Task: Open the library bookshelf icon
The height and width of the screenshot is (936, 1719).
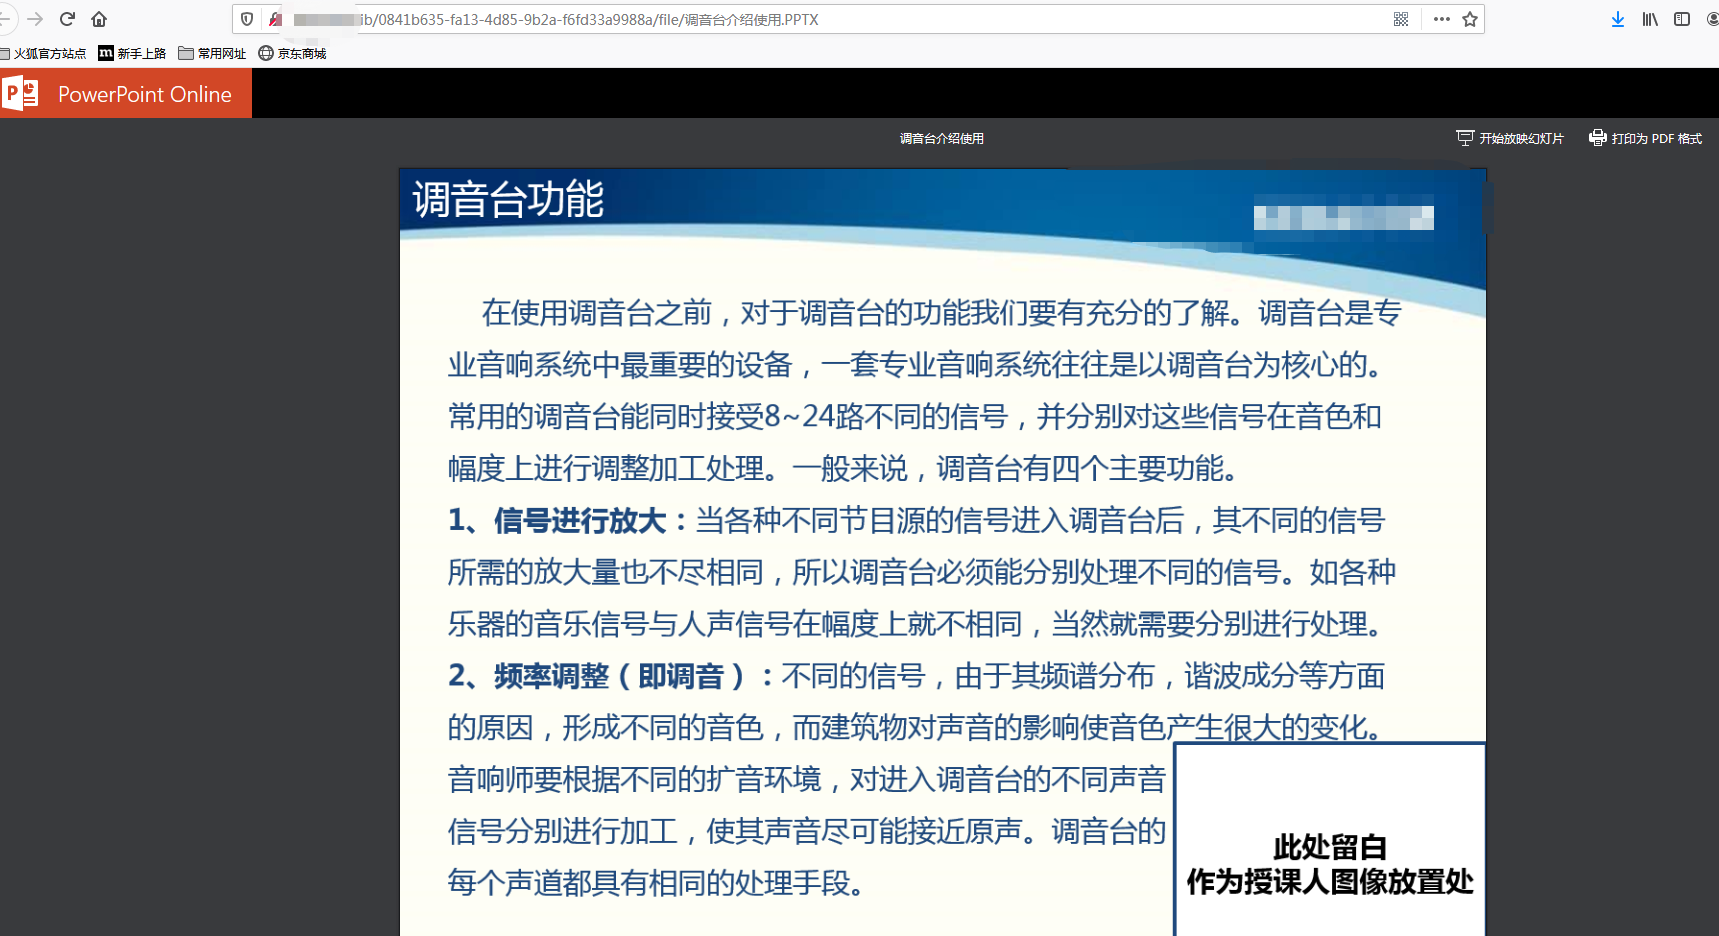Action: (x=1650, y=19)
